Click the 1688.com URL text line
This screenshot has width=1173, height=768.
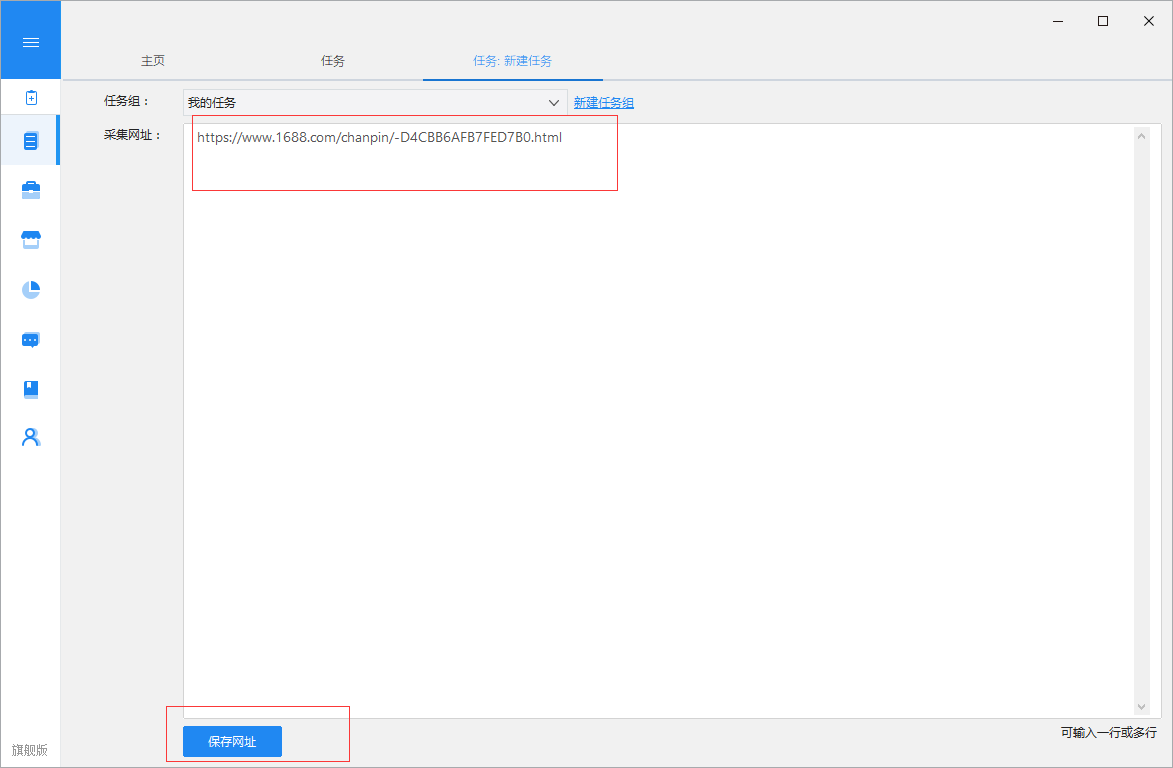[379, 138]
